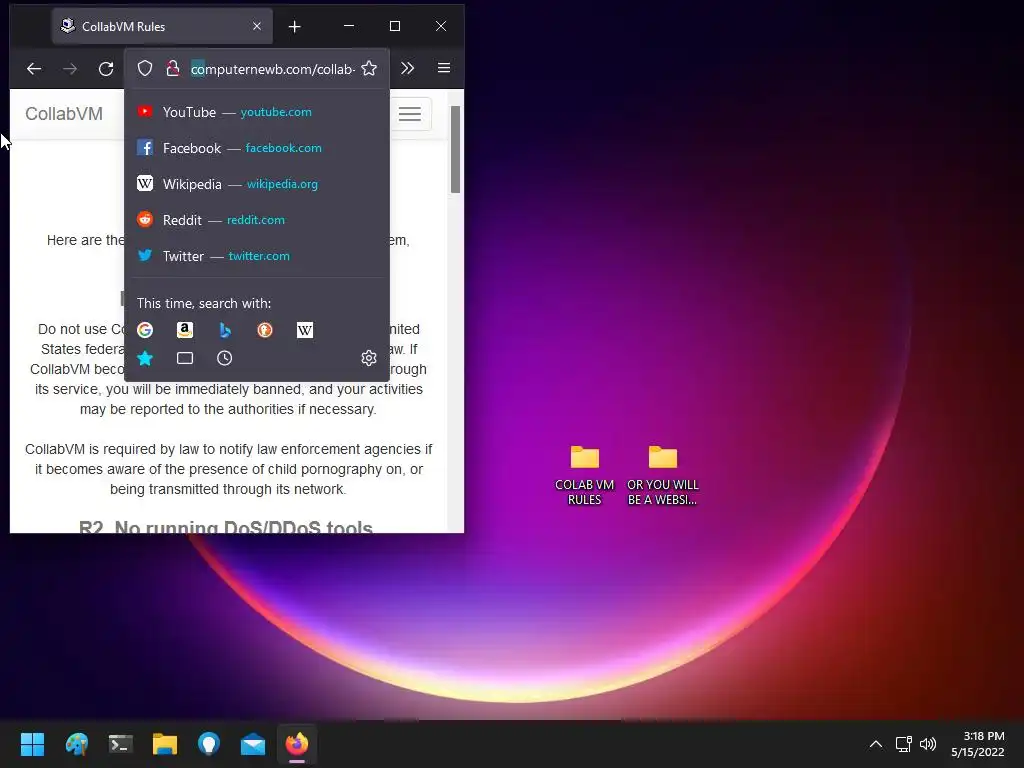This screenshot has height=768, width=1024.
Task: Open network status tray icon
Action: (x=903, y=744)
